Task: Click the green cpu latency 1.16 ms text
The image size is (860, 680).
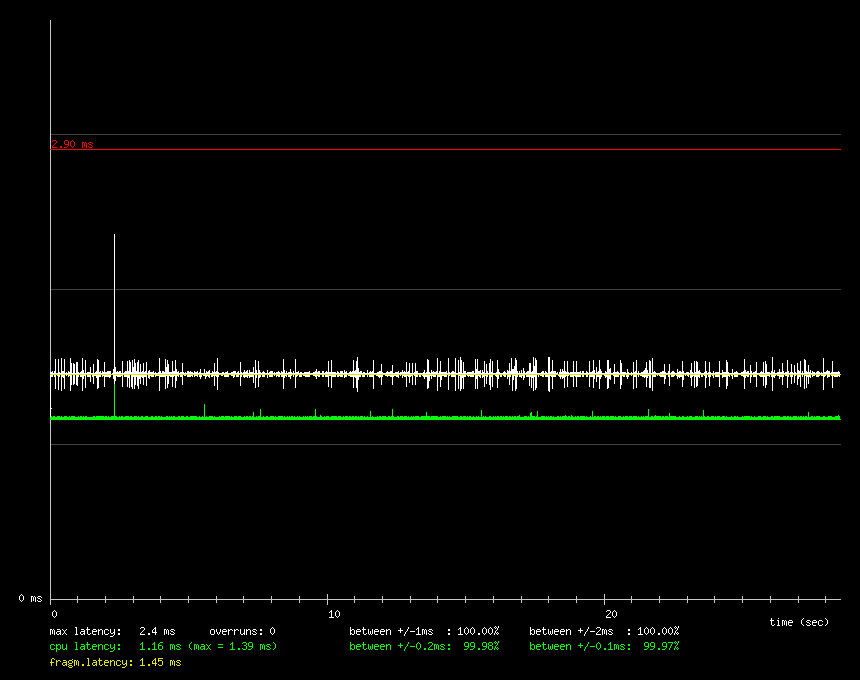Action: [115, 646]
